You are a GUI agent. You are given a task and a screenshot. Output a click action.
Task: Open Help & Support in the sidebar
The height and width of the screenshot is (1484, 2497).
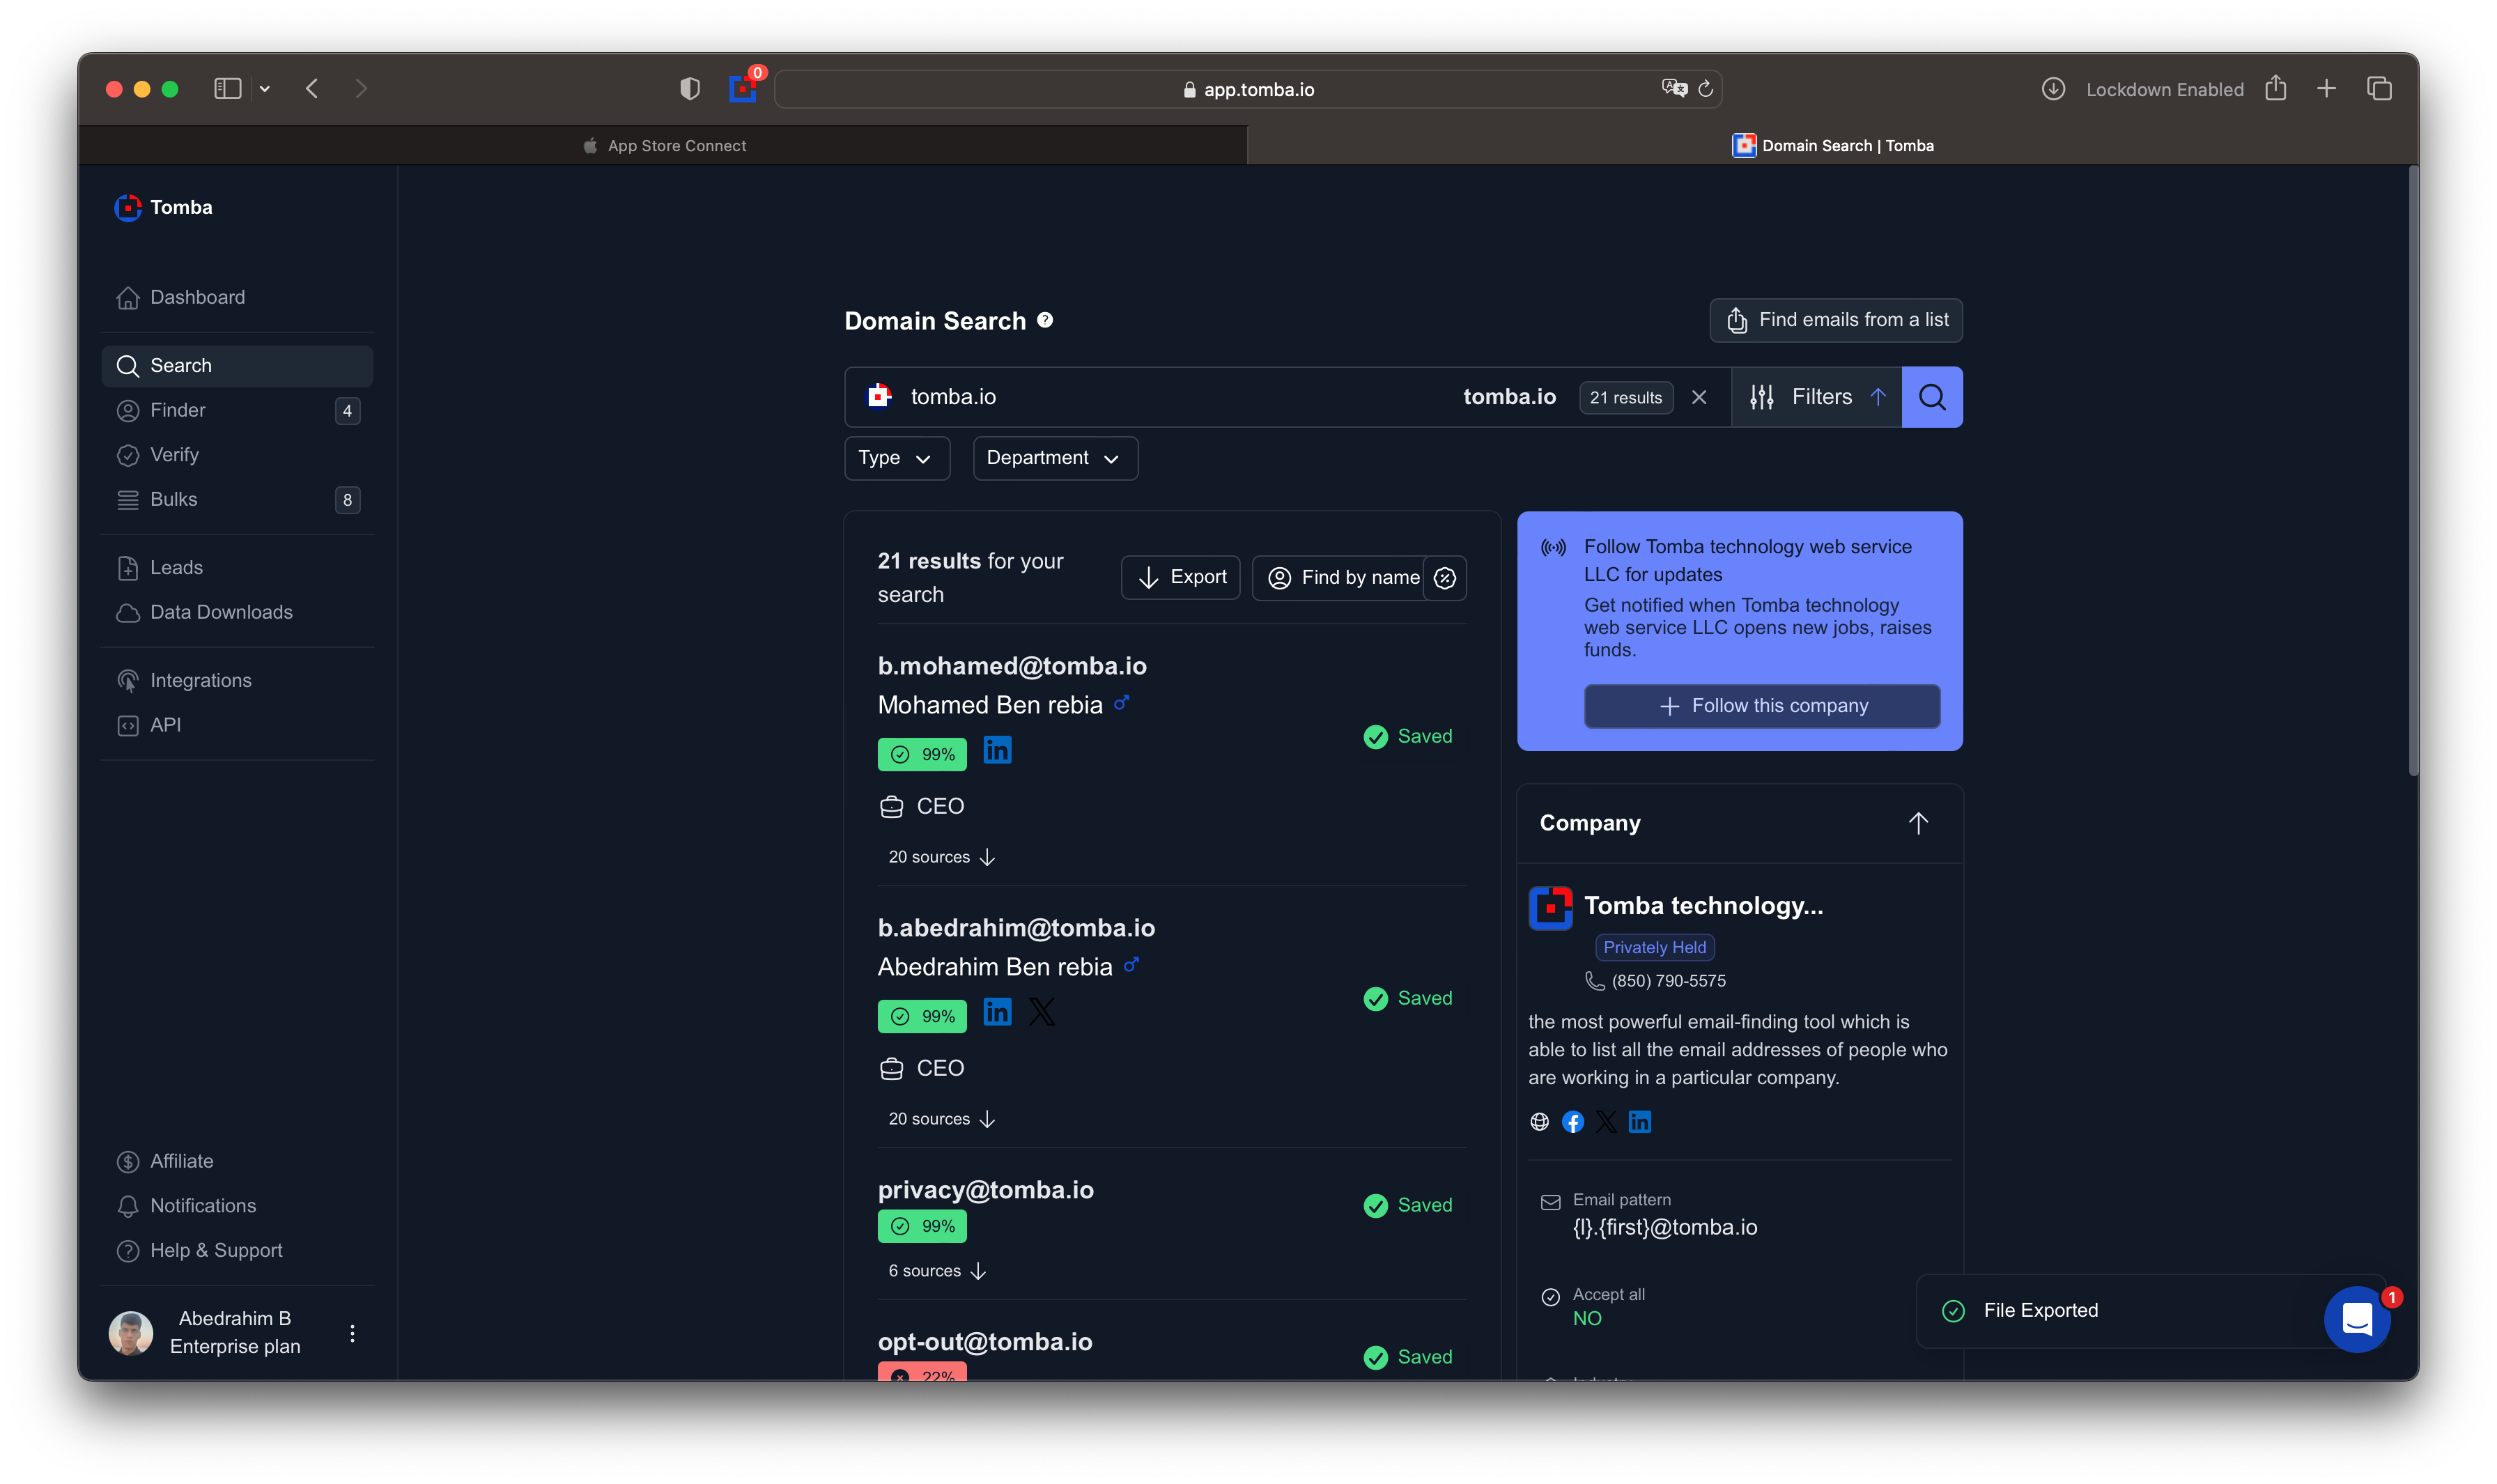(x=237, y=1250)
